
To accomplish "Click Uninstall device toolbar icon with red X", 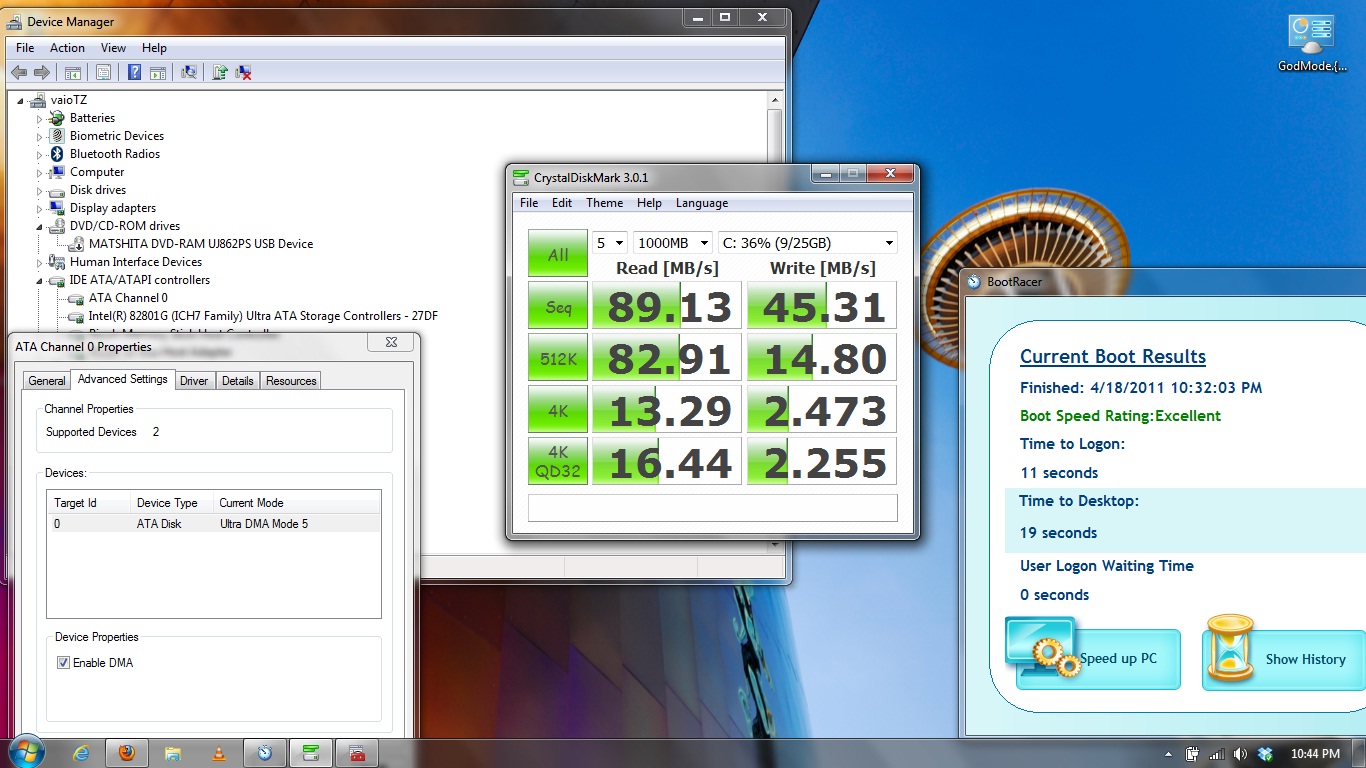I will pyautogui.click(x=243, y=72).
